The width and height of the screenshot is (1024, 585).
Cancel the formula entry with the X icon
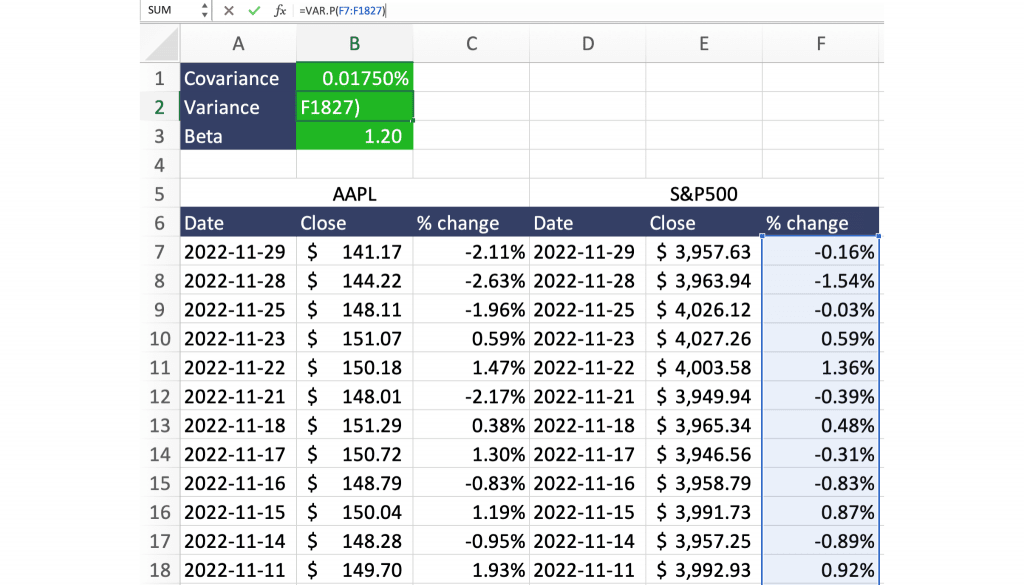pos(229,10)
